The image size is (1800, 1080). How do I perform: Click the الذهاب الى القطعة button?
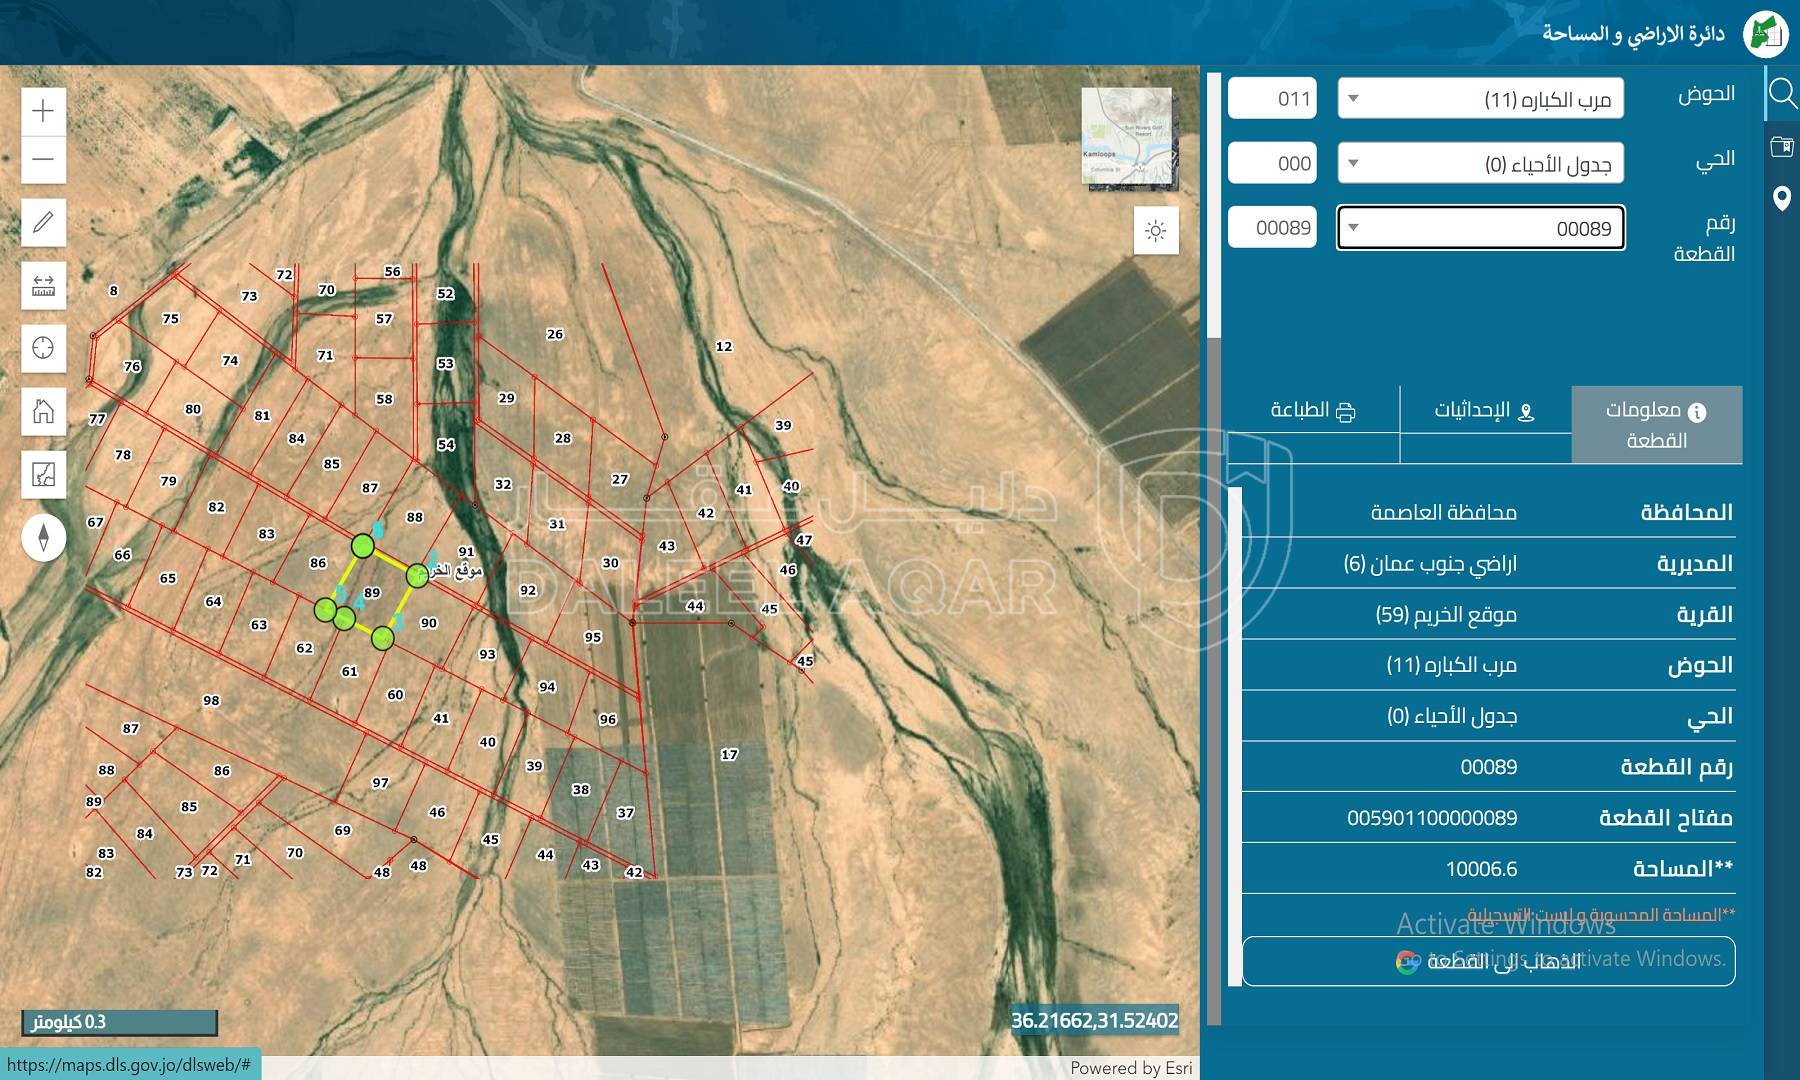coord(1488,961)
